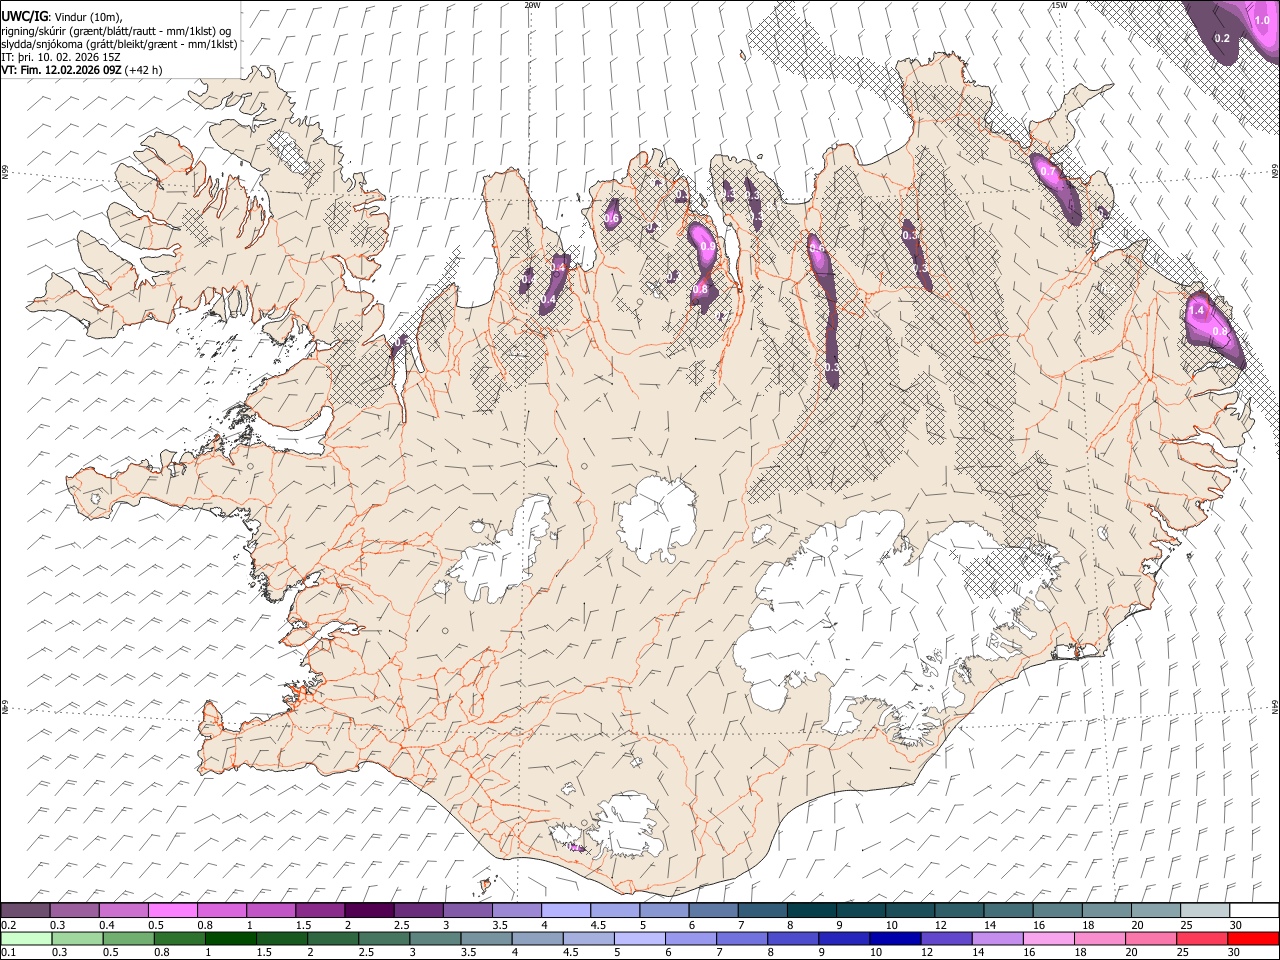Screen dimensions: 1280x960
Task: Click the '30' label on the snow legend row
Action: coord(1235,925)
